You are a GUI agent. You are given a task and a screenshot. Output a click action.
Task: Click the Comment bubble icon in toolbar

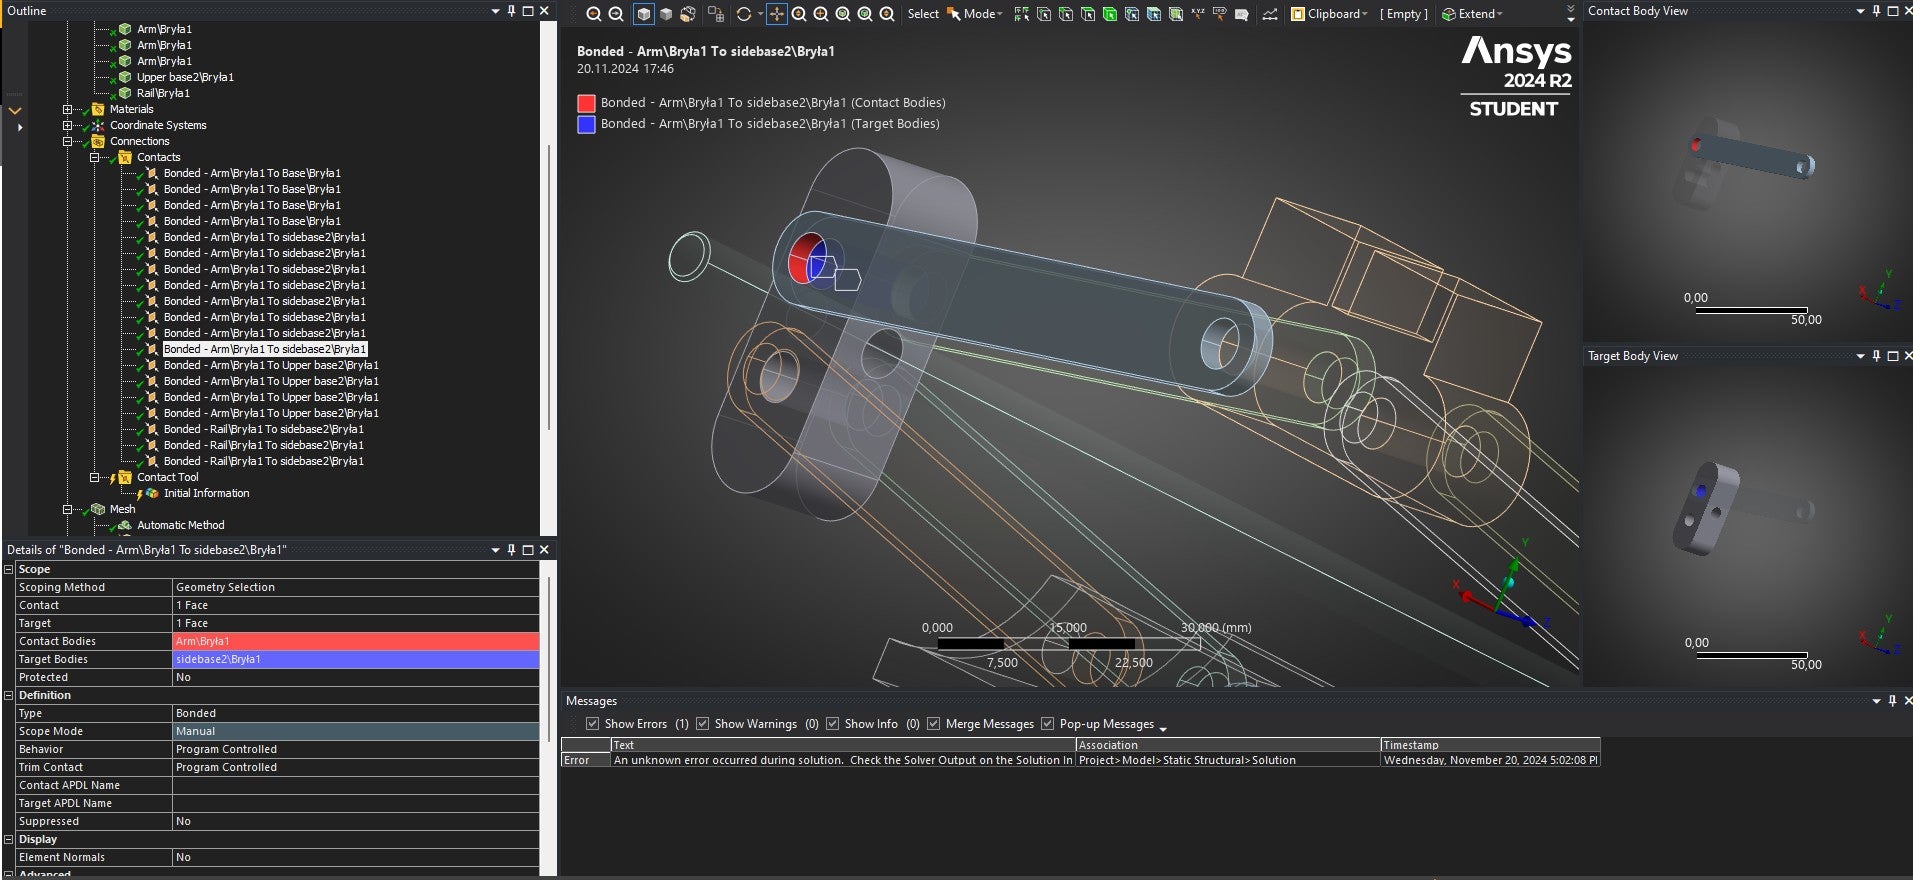click(1241, 14)
